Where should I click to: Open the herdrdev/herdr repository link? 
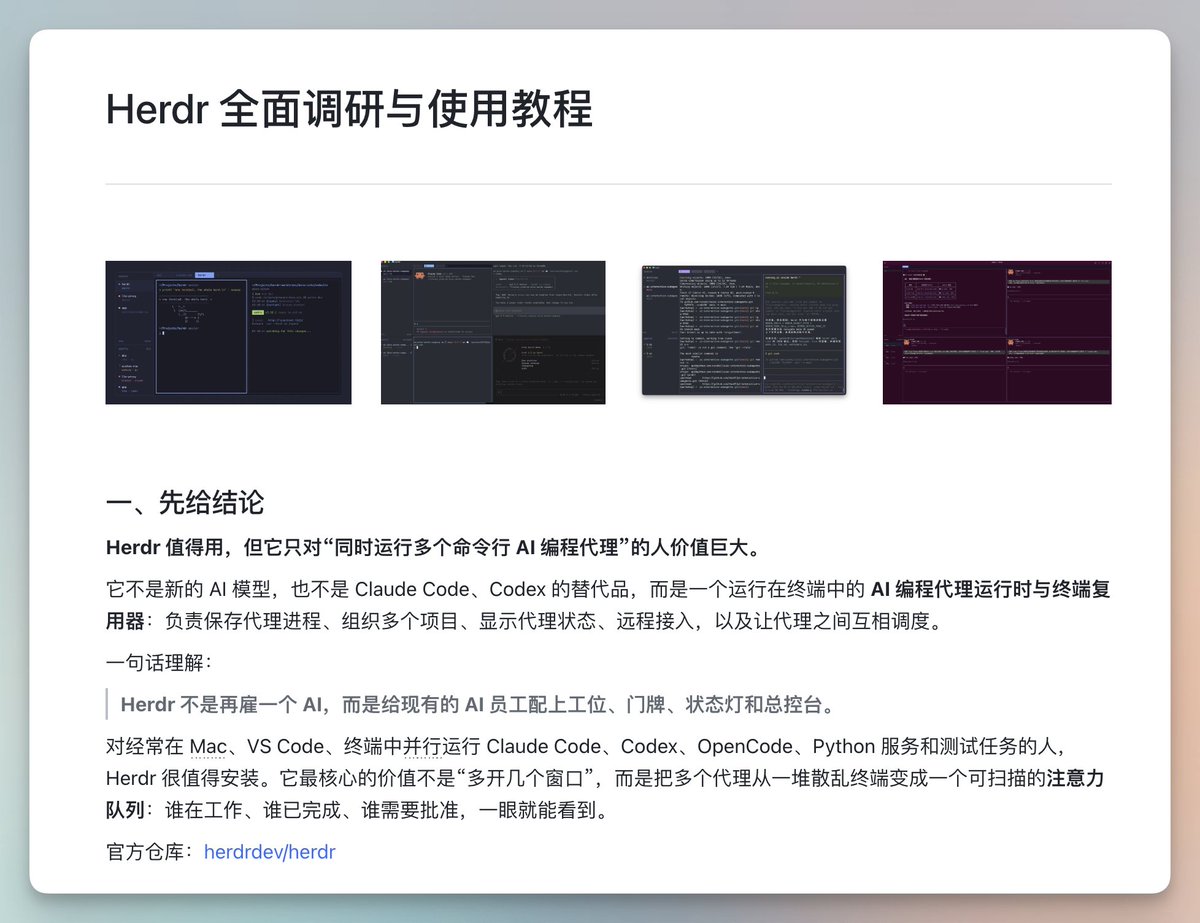[269, 853]
